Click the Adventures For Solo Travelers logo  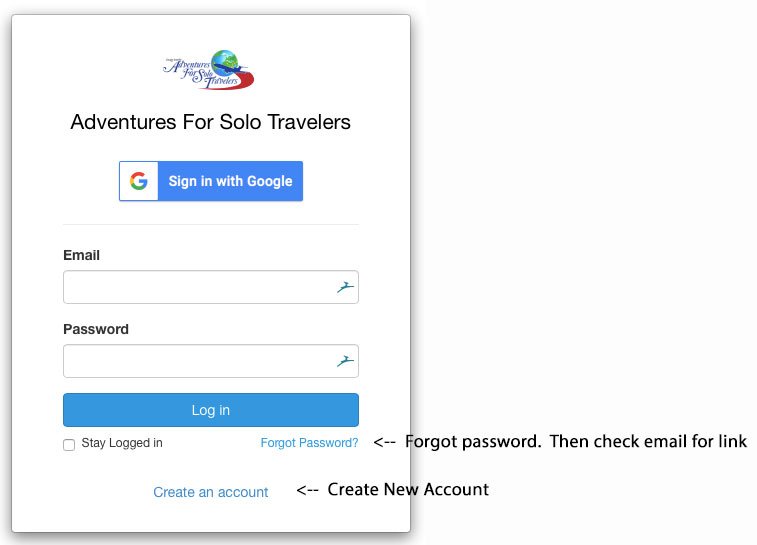(x=209, y=70)
